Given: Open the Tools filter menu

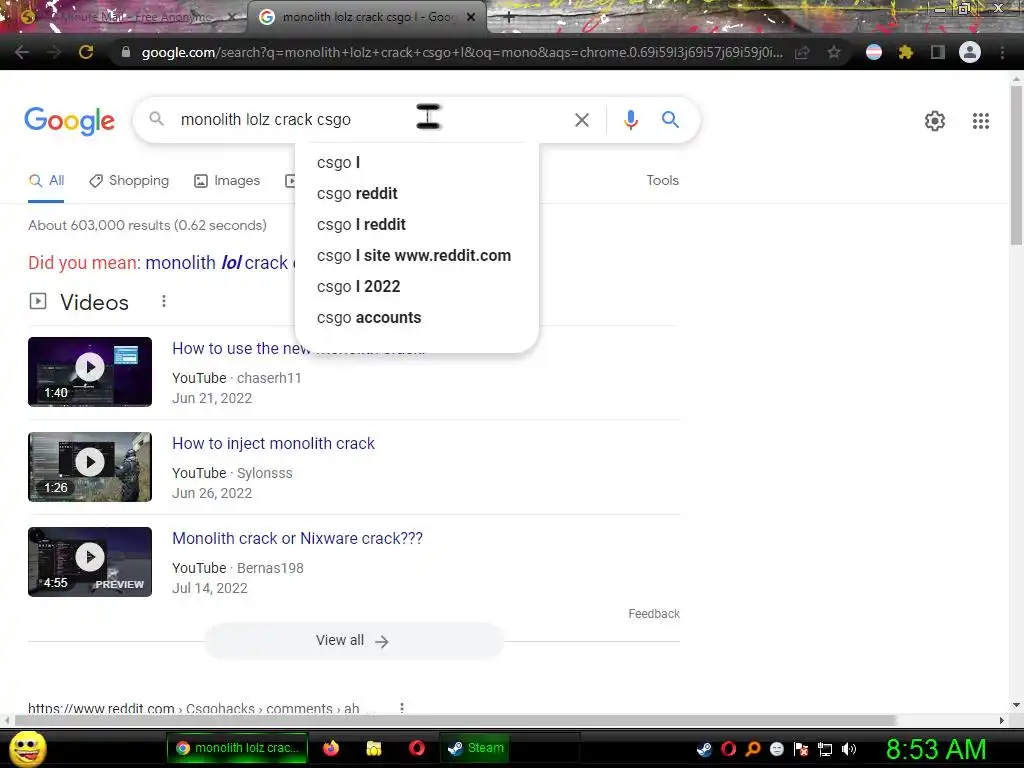Looking at the screenshot, I should (662, 180).
